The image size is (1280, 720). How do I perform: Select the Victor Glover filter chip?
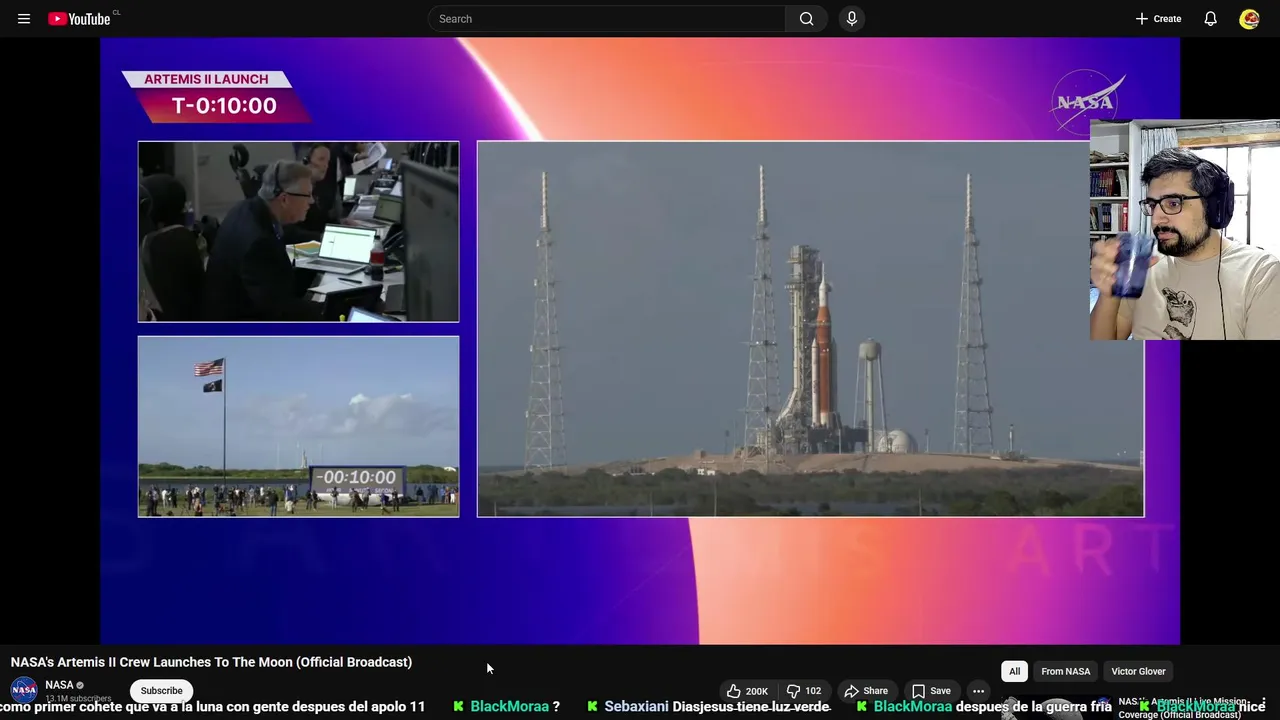[x=1138, y=671]
